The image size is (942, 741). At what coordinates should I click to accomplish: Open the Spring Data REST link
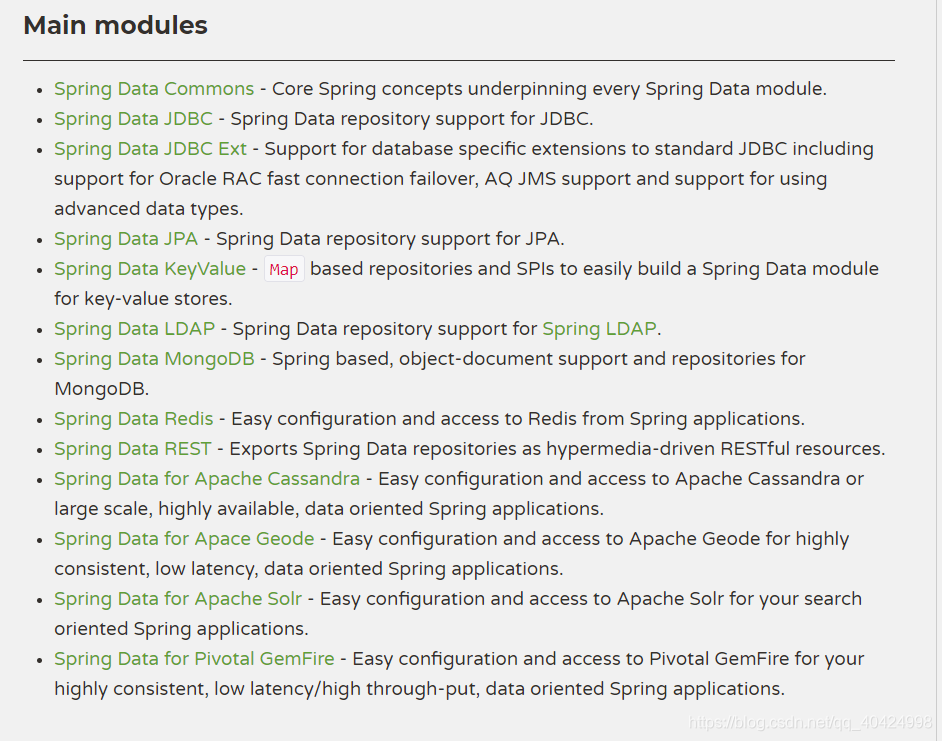click(133, 449)
